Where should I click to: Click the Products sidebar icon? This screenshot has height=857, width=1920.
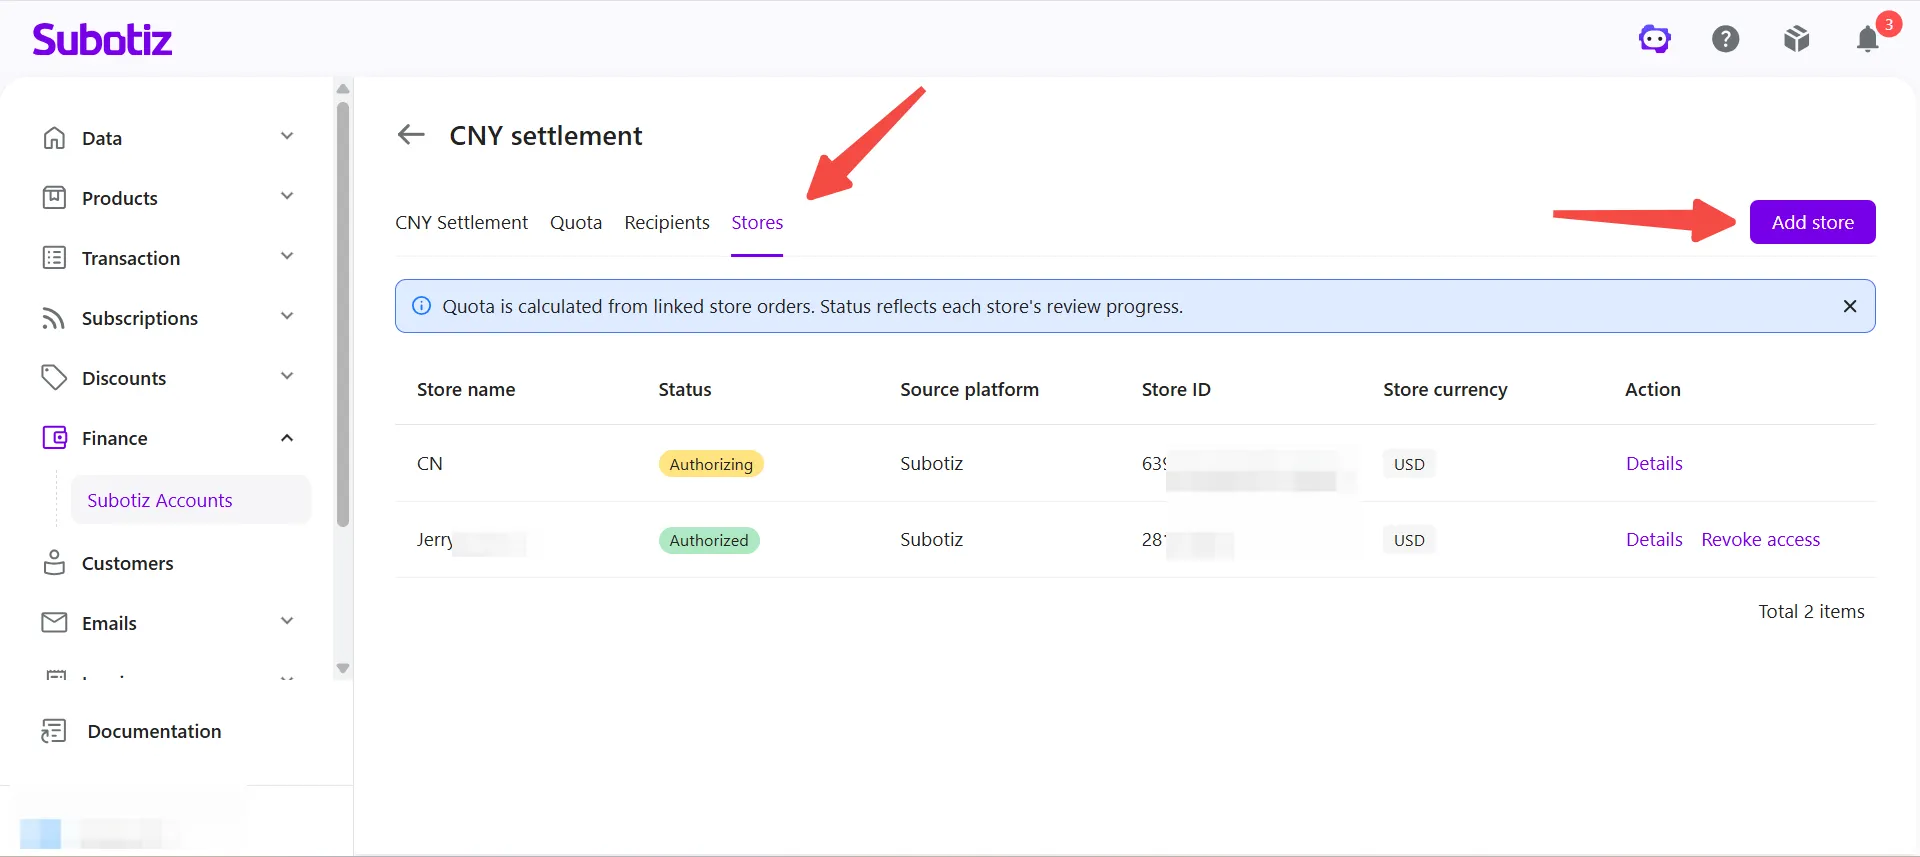(x=54, y=198)
